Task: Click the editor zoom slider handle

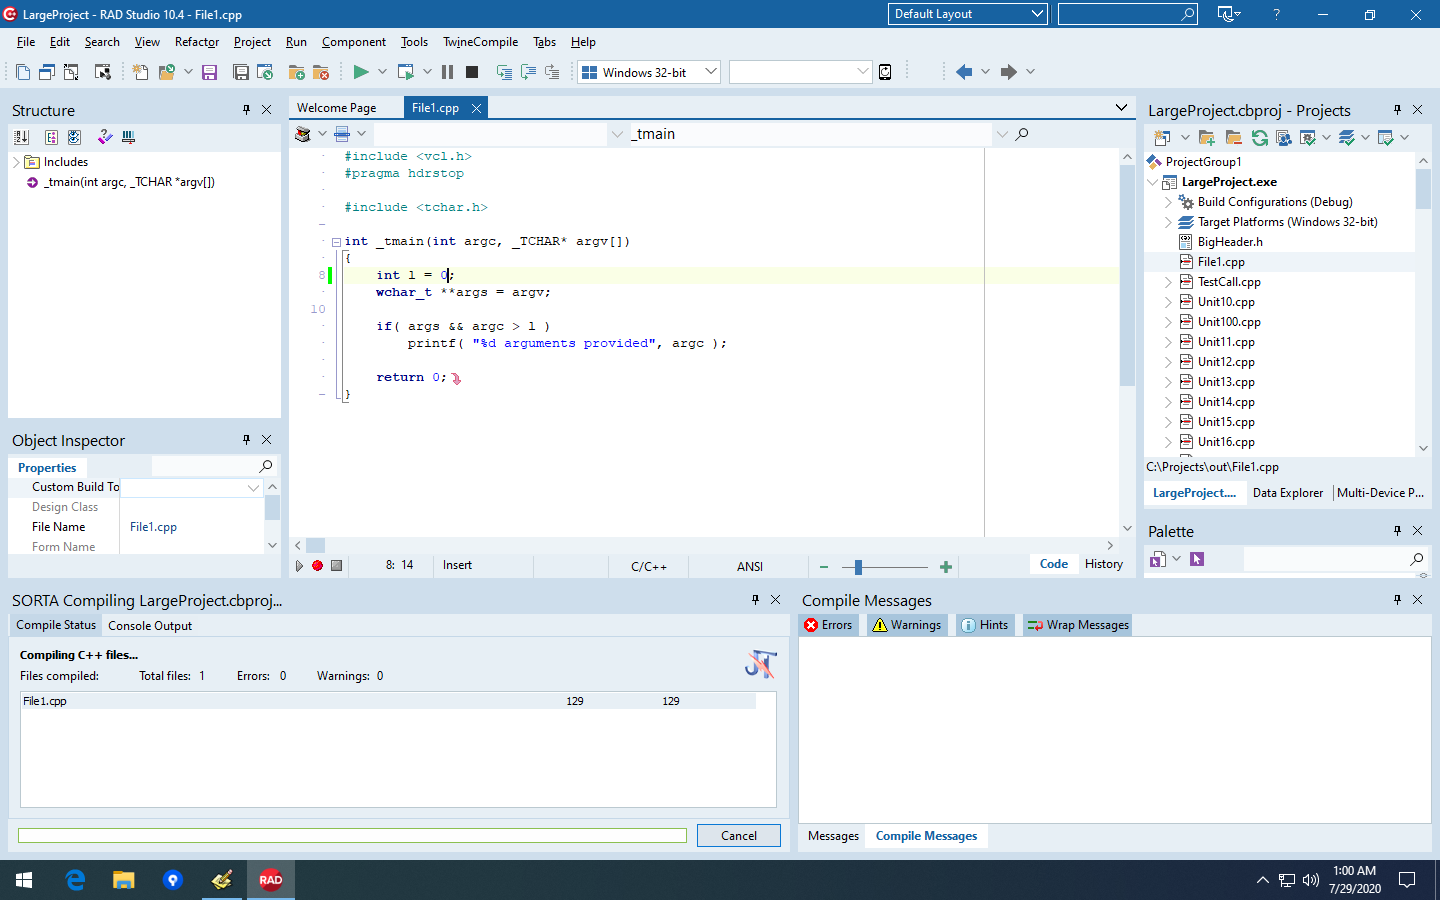Action: 858,567
